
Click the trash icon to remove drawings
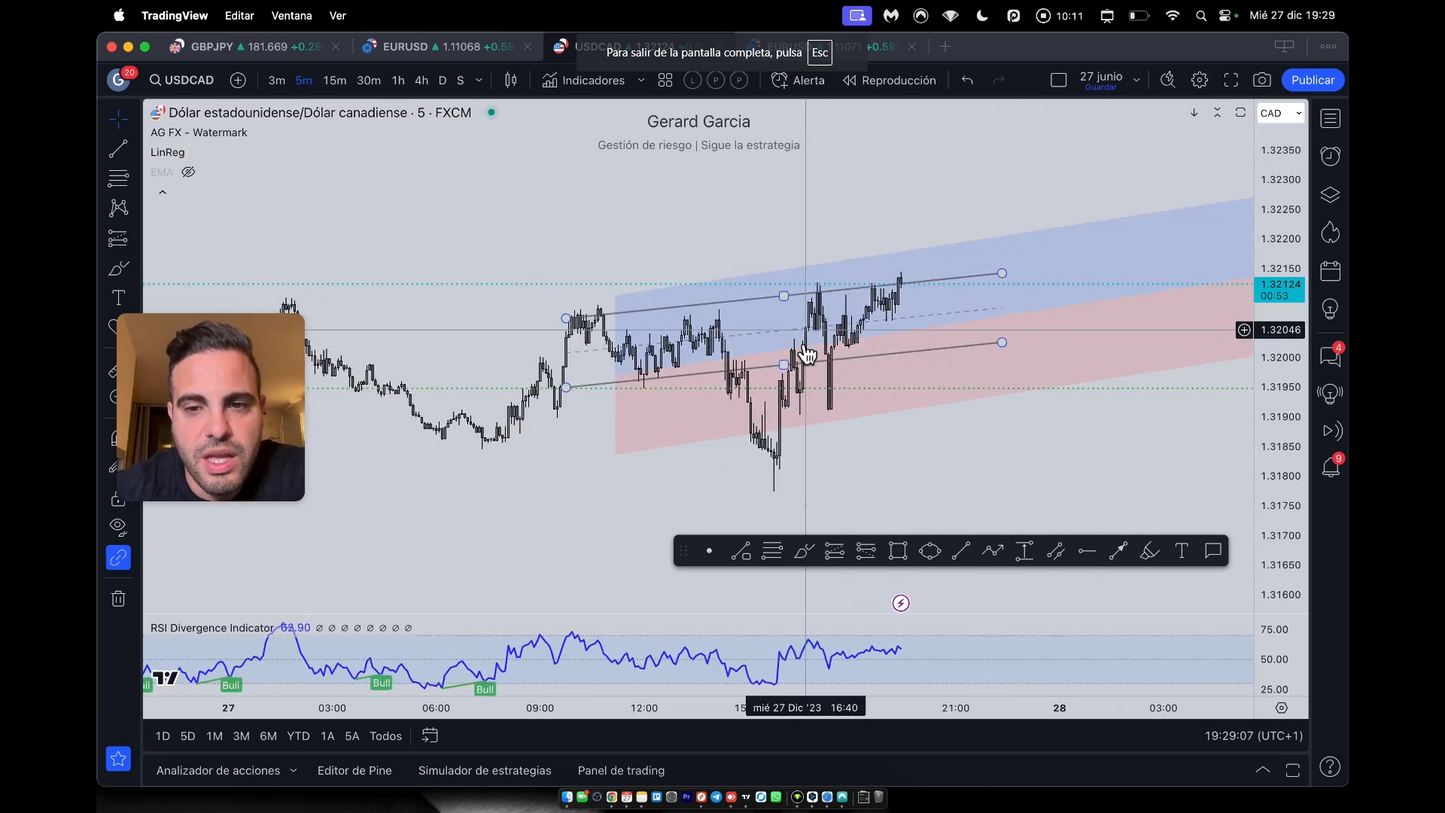click(118, 598)
